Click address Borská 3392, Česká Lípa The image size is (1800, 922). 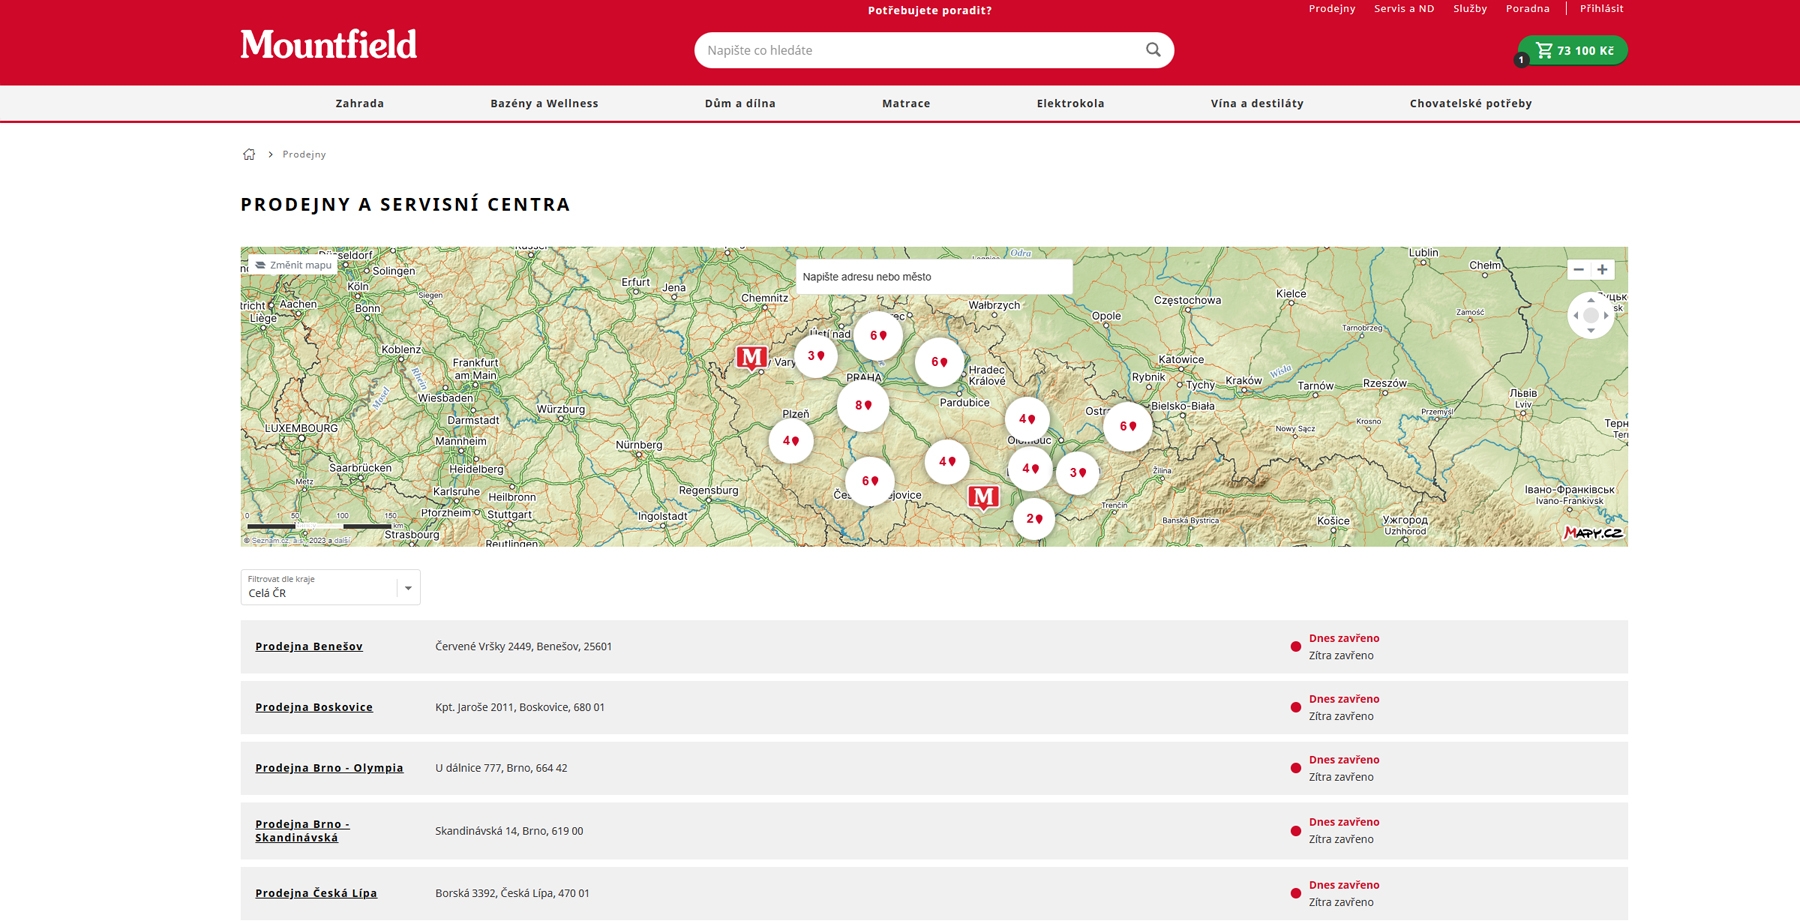coord(512,893)
